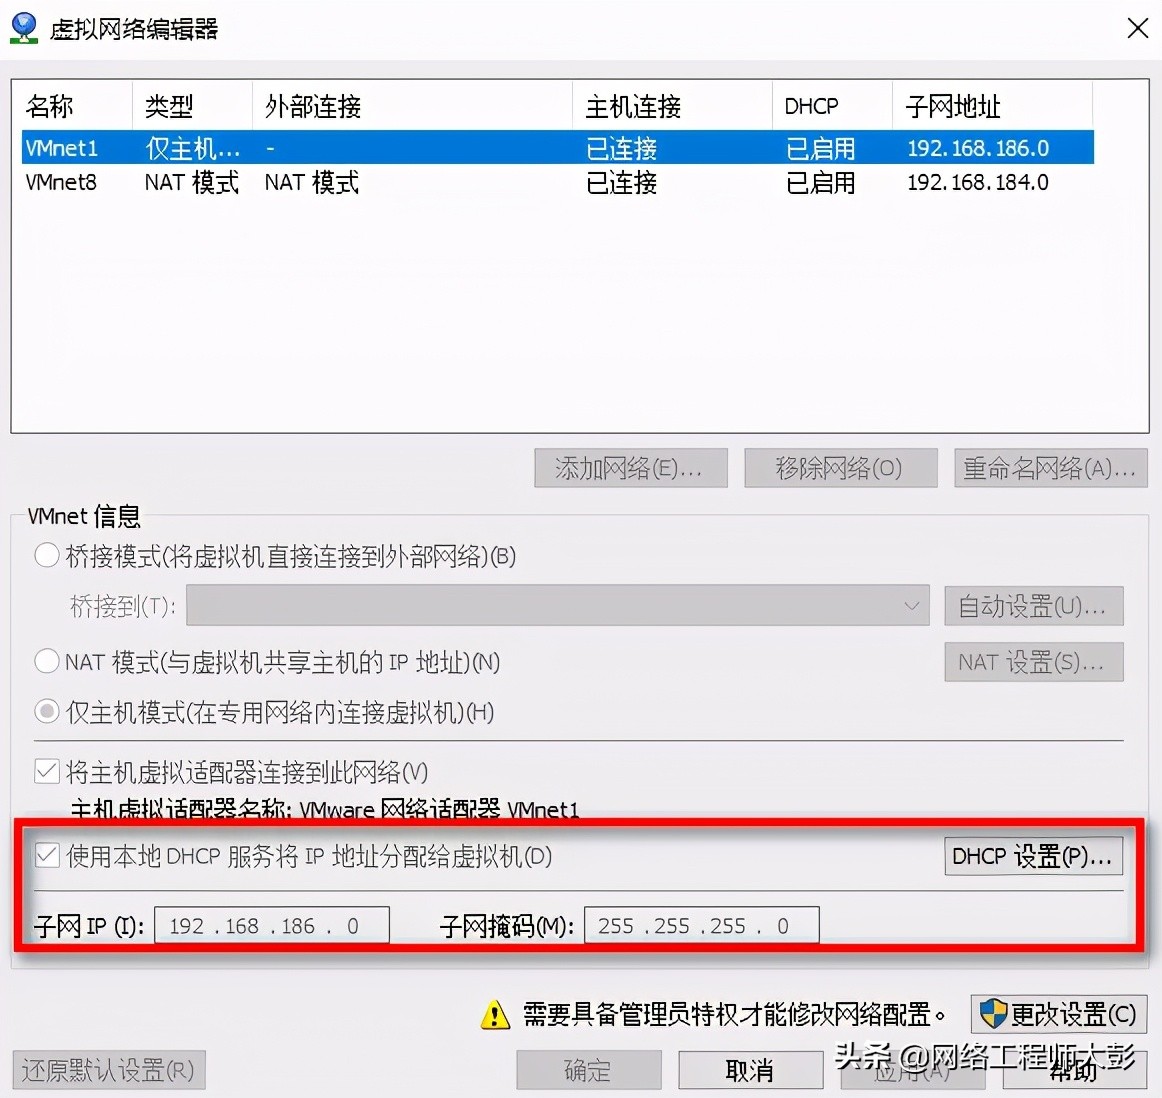Select the 仅主机模式 radio button
The width and height of the screenshot is (1162, 1098).
46,712
